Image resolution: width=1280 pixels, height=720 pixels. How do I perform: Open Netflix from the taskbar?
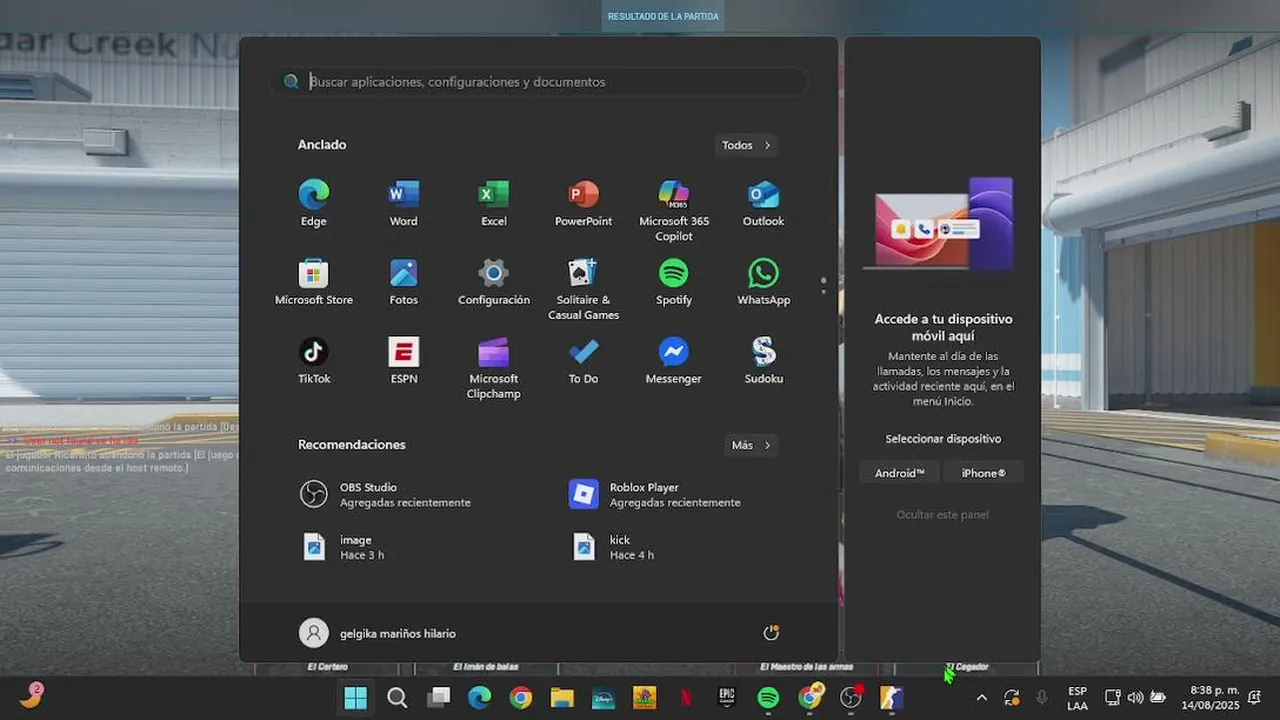(x=686, y=698)
